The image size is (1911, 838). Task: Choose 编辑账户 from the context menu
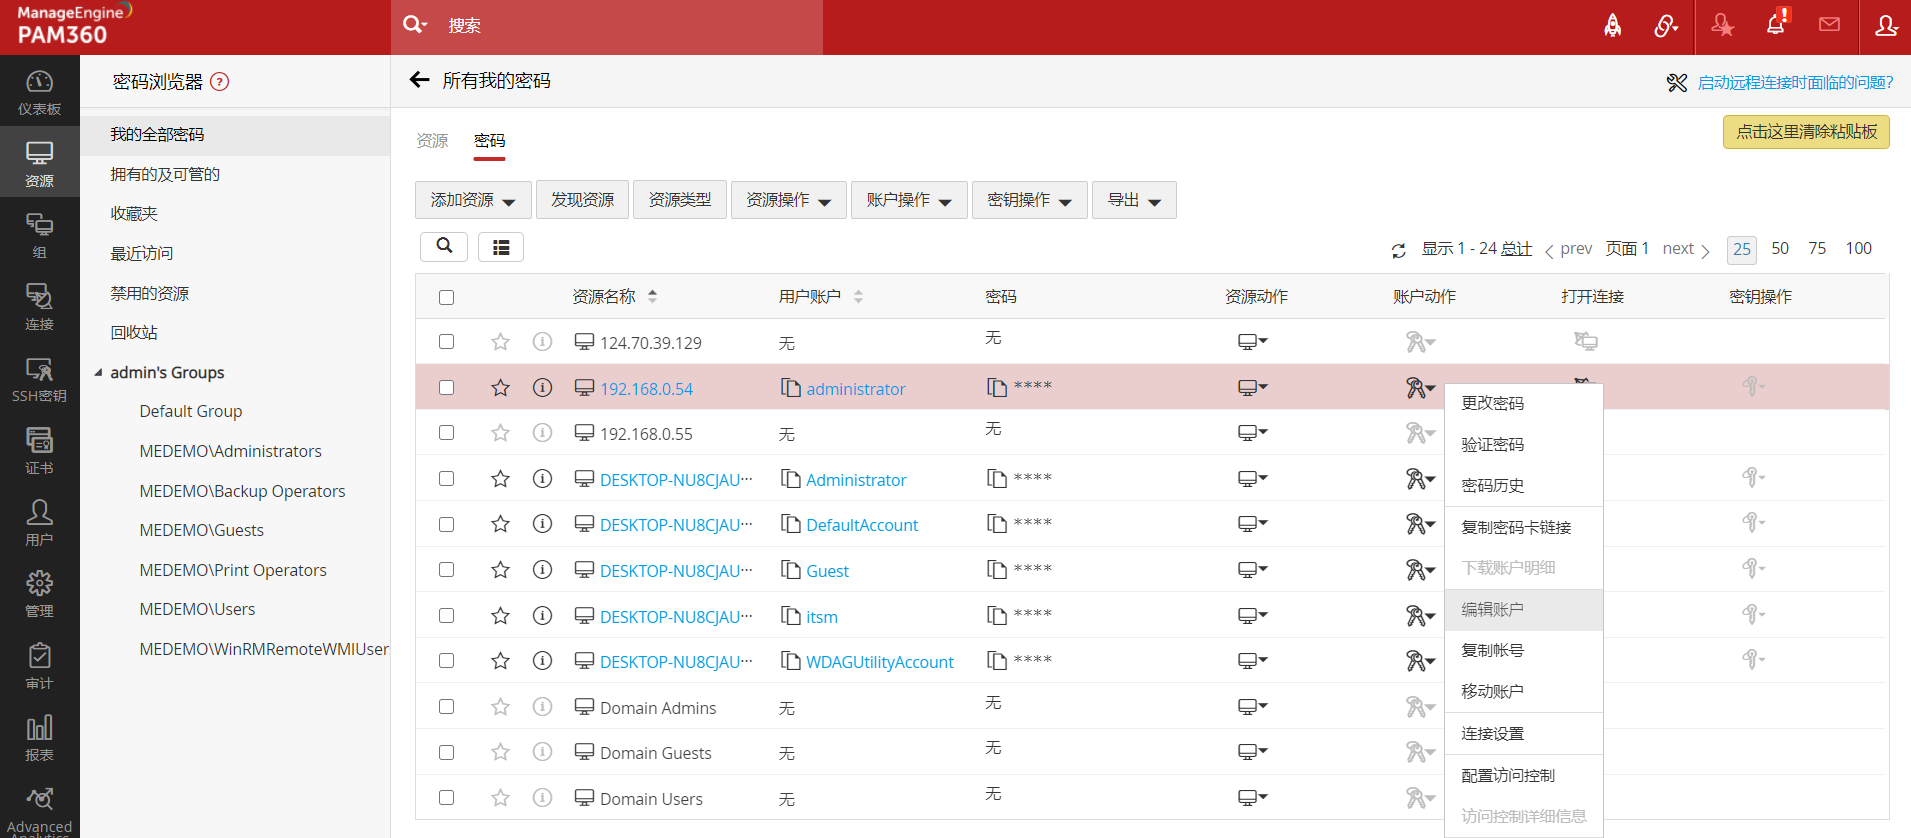(x=1492, y=609)
